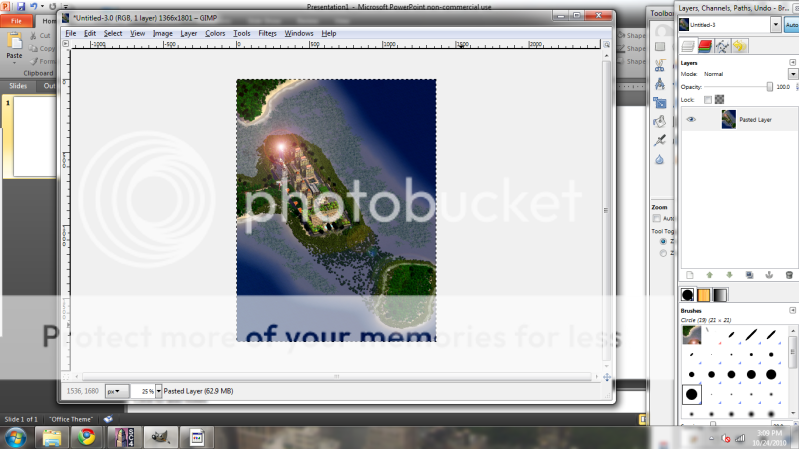
Task: Select the Bucket Fill tool
Action: pyautogui.click(x=660, y=121)
